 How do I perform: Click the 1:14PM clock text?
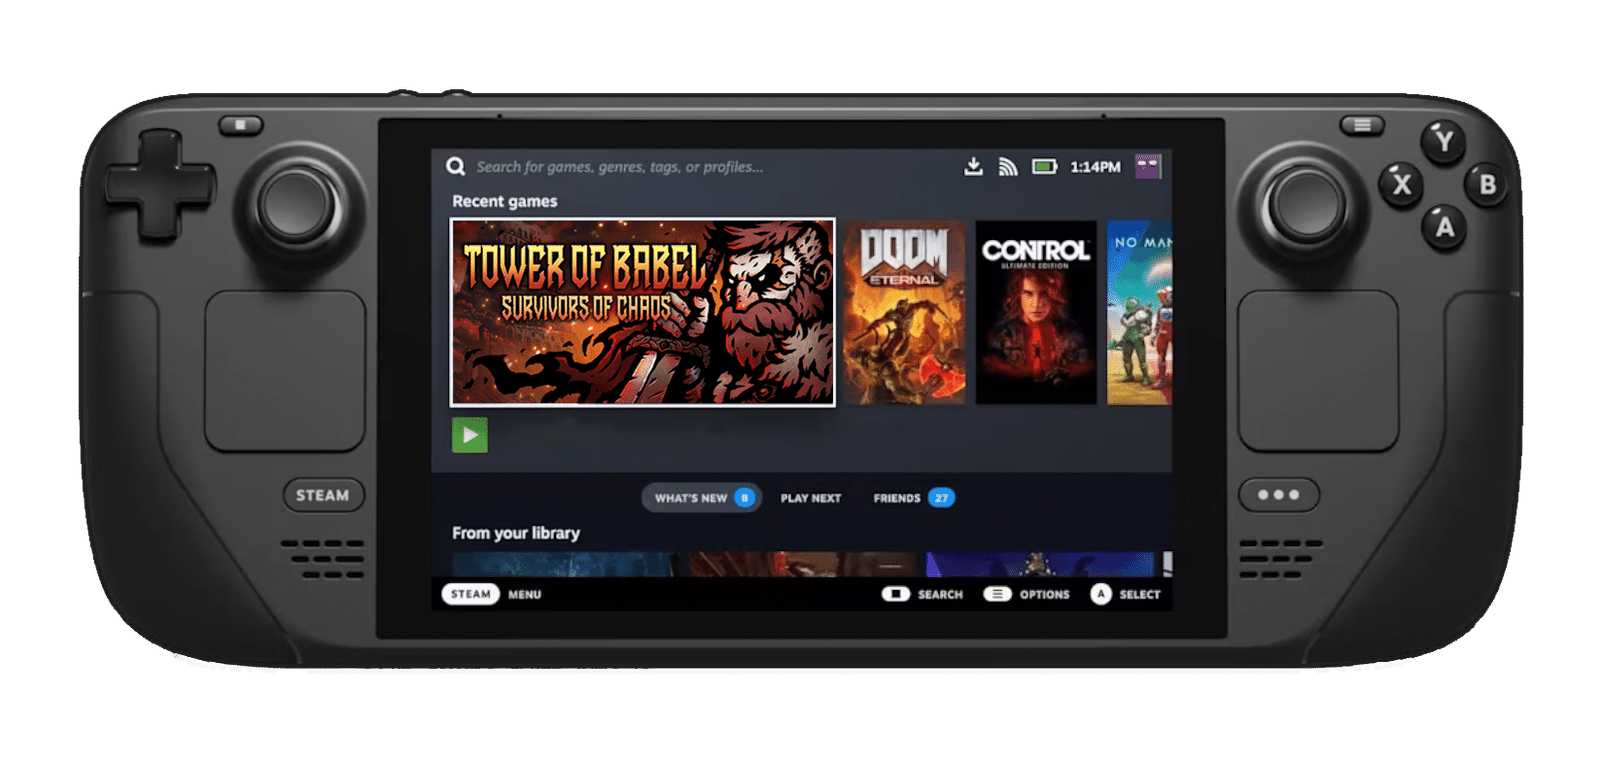coord(1095,167)
